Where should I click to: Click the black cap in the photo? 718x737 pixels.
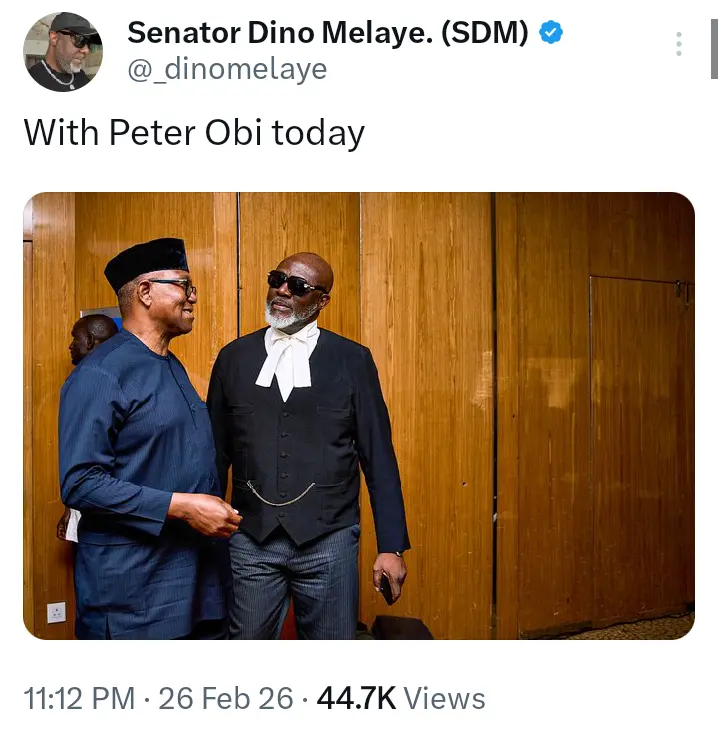click(x=146, y=262)
